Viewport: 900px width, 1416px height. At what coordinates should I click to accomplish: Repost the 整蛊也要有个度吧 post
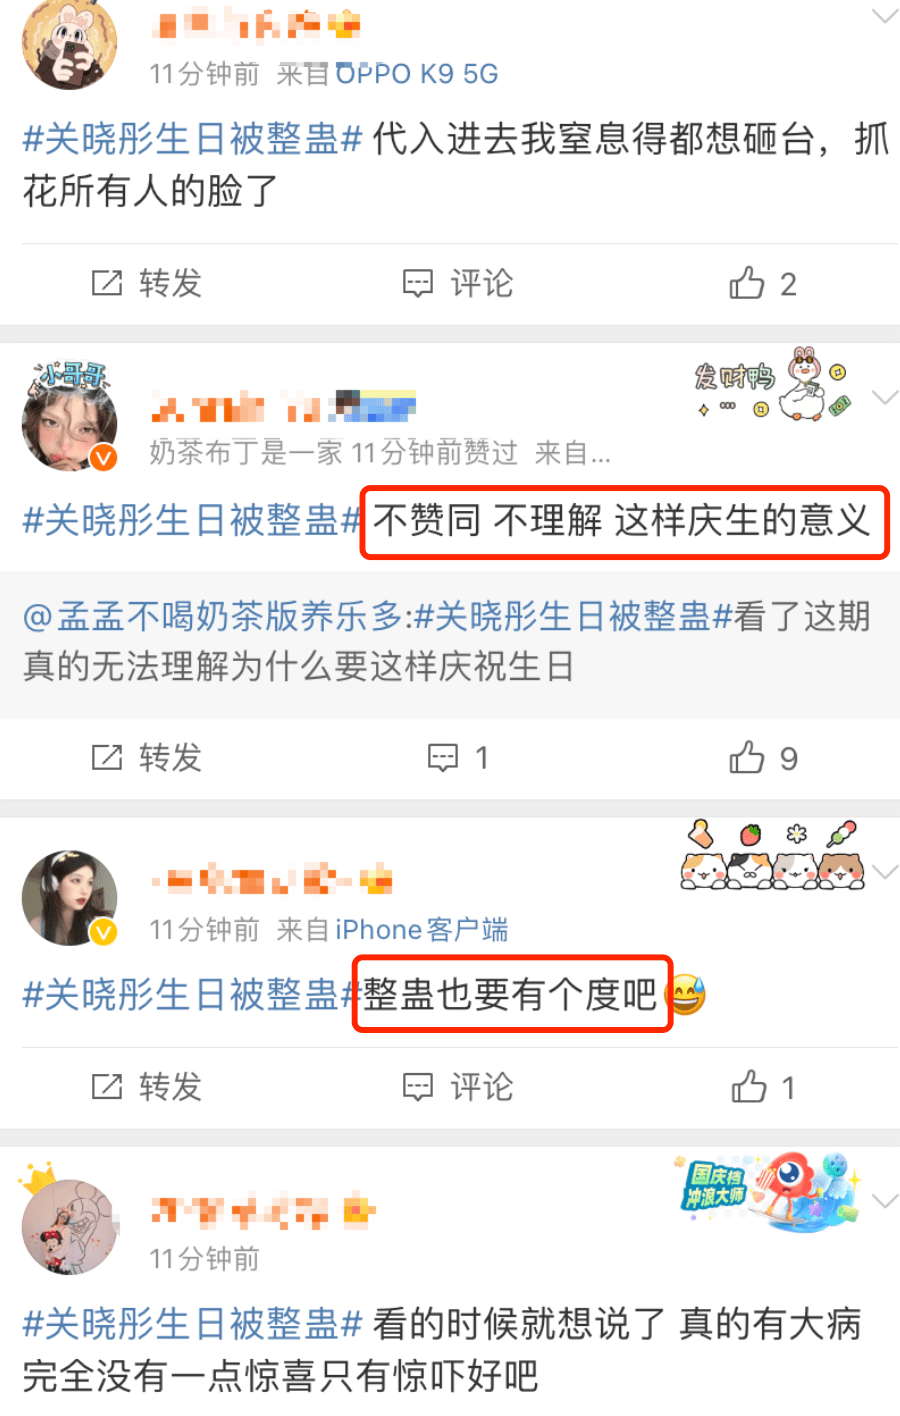click(147, 1087)
